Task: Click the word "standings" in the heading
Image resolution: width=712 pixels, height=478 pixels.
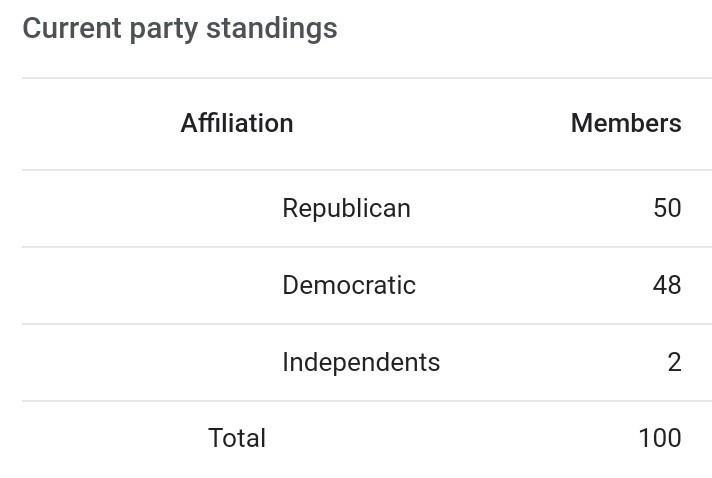Action: click(x=272, y=28)
